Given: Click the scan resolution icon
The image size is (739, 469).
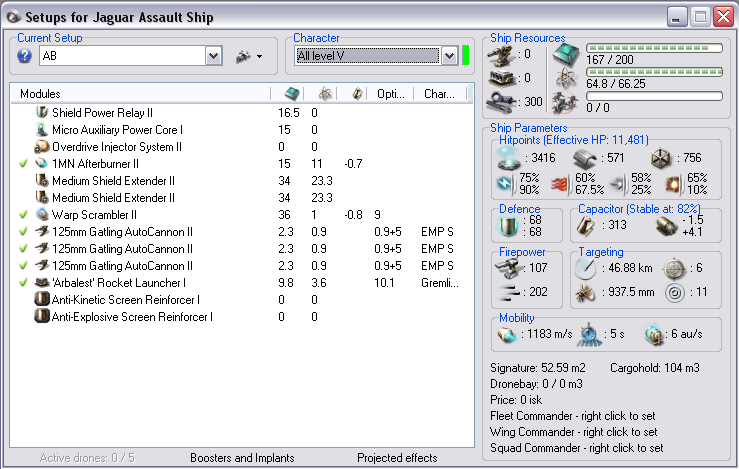Looking at the screenshot, I should click(x=586, y=293).
